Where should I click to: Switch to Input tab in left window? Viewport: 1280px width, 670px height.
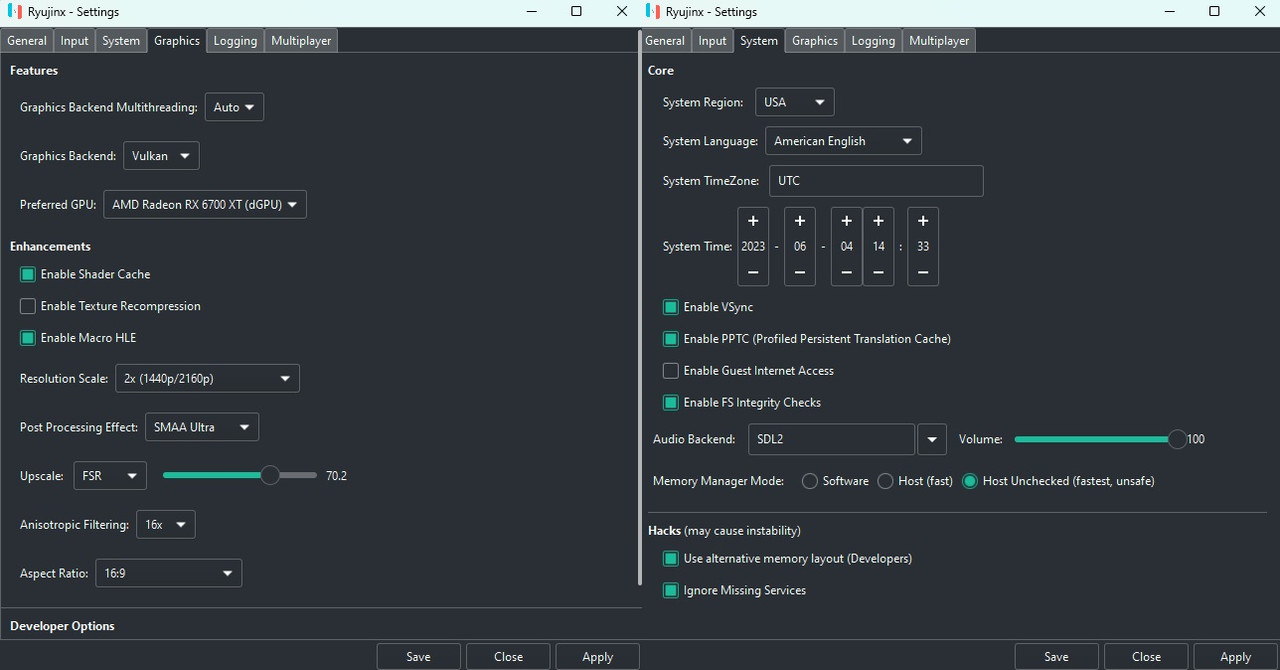pyautogui.click(x=75, y=41)
